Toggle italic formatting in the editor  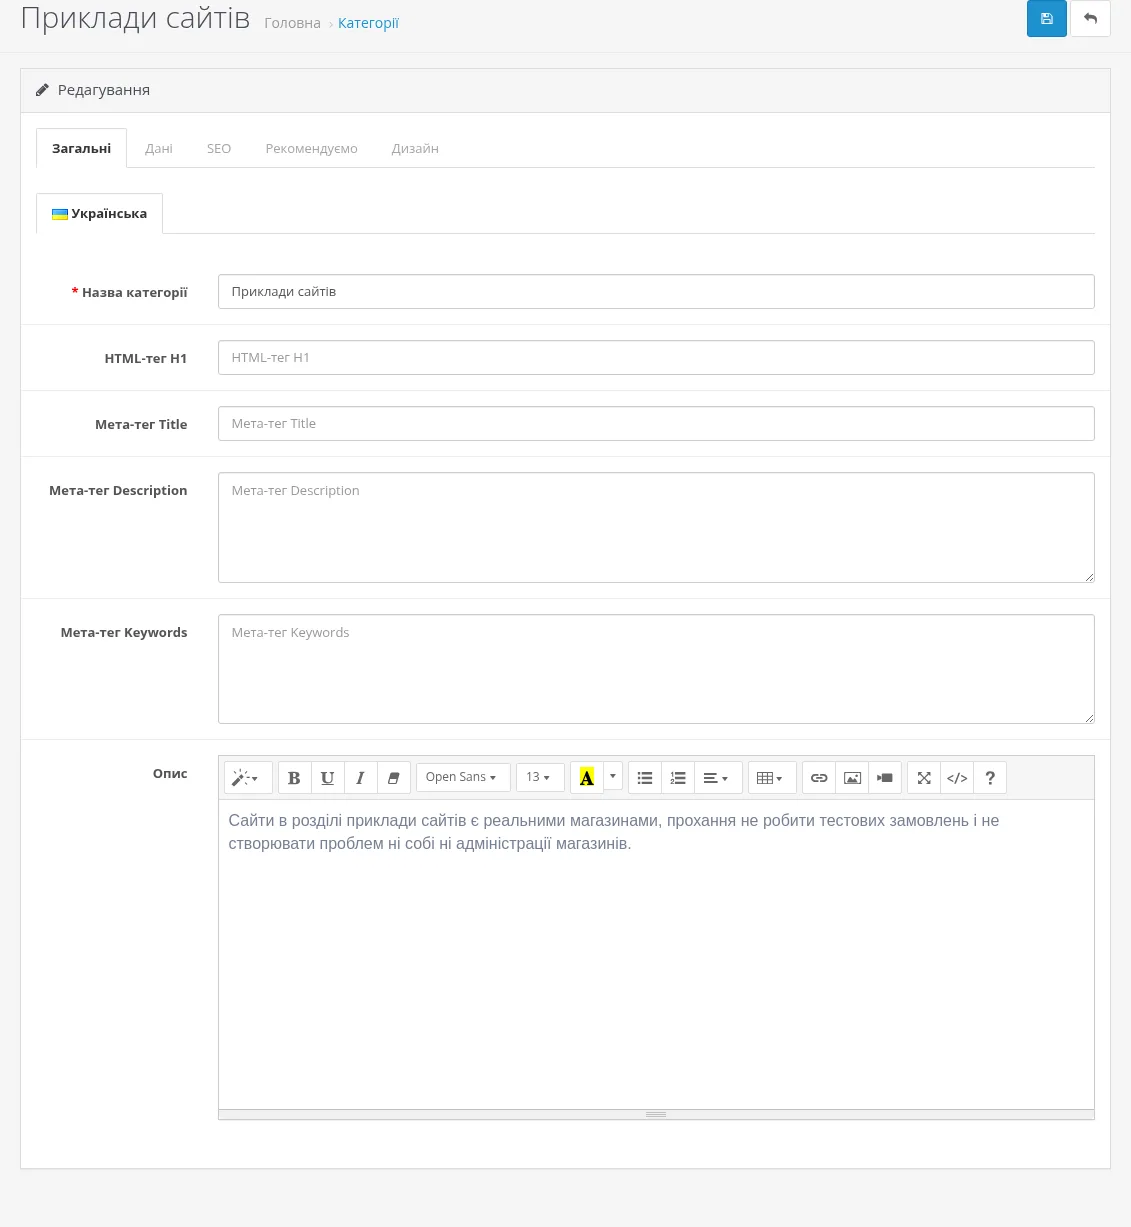tap(360, 778)
